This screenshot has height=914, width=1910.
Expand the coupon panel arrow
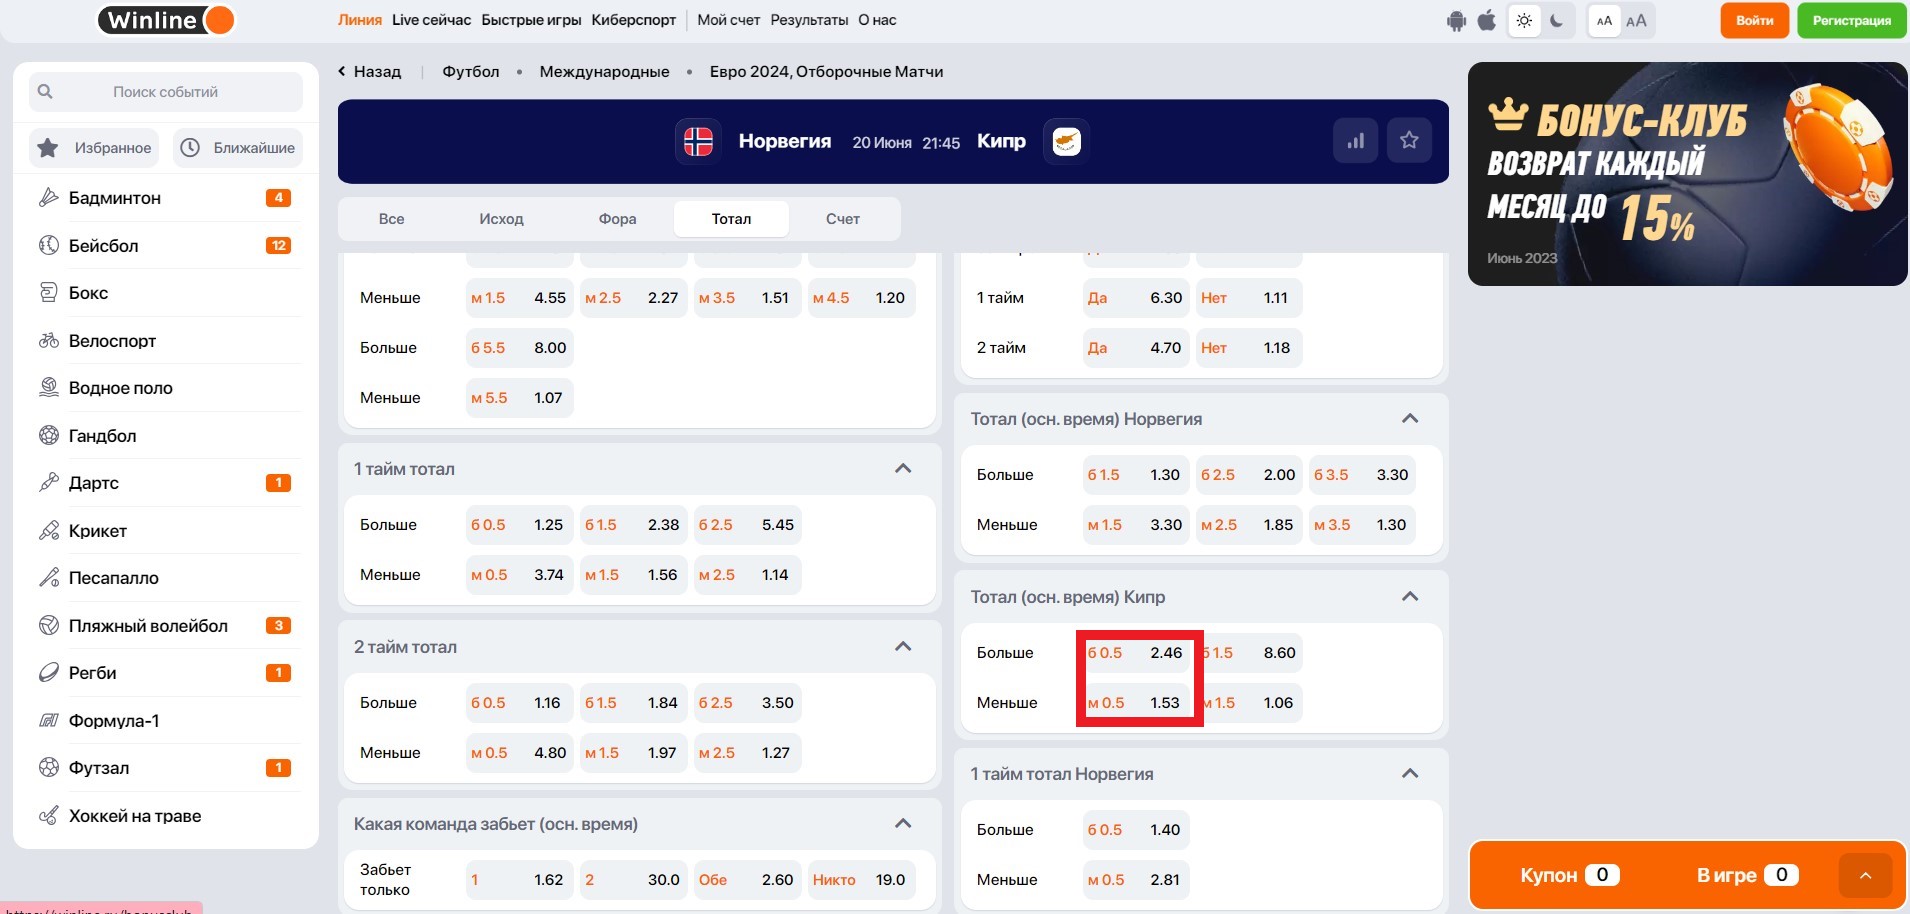coord(1865,876)
